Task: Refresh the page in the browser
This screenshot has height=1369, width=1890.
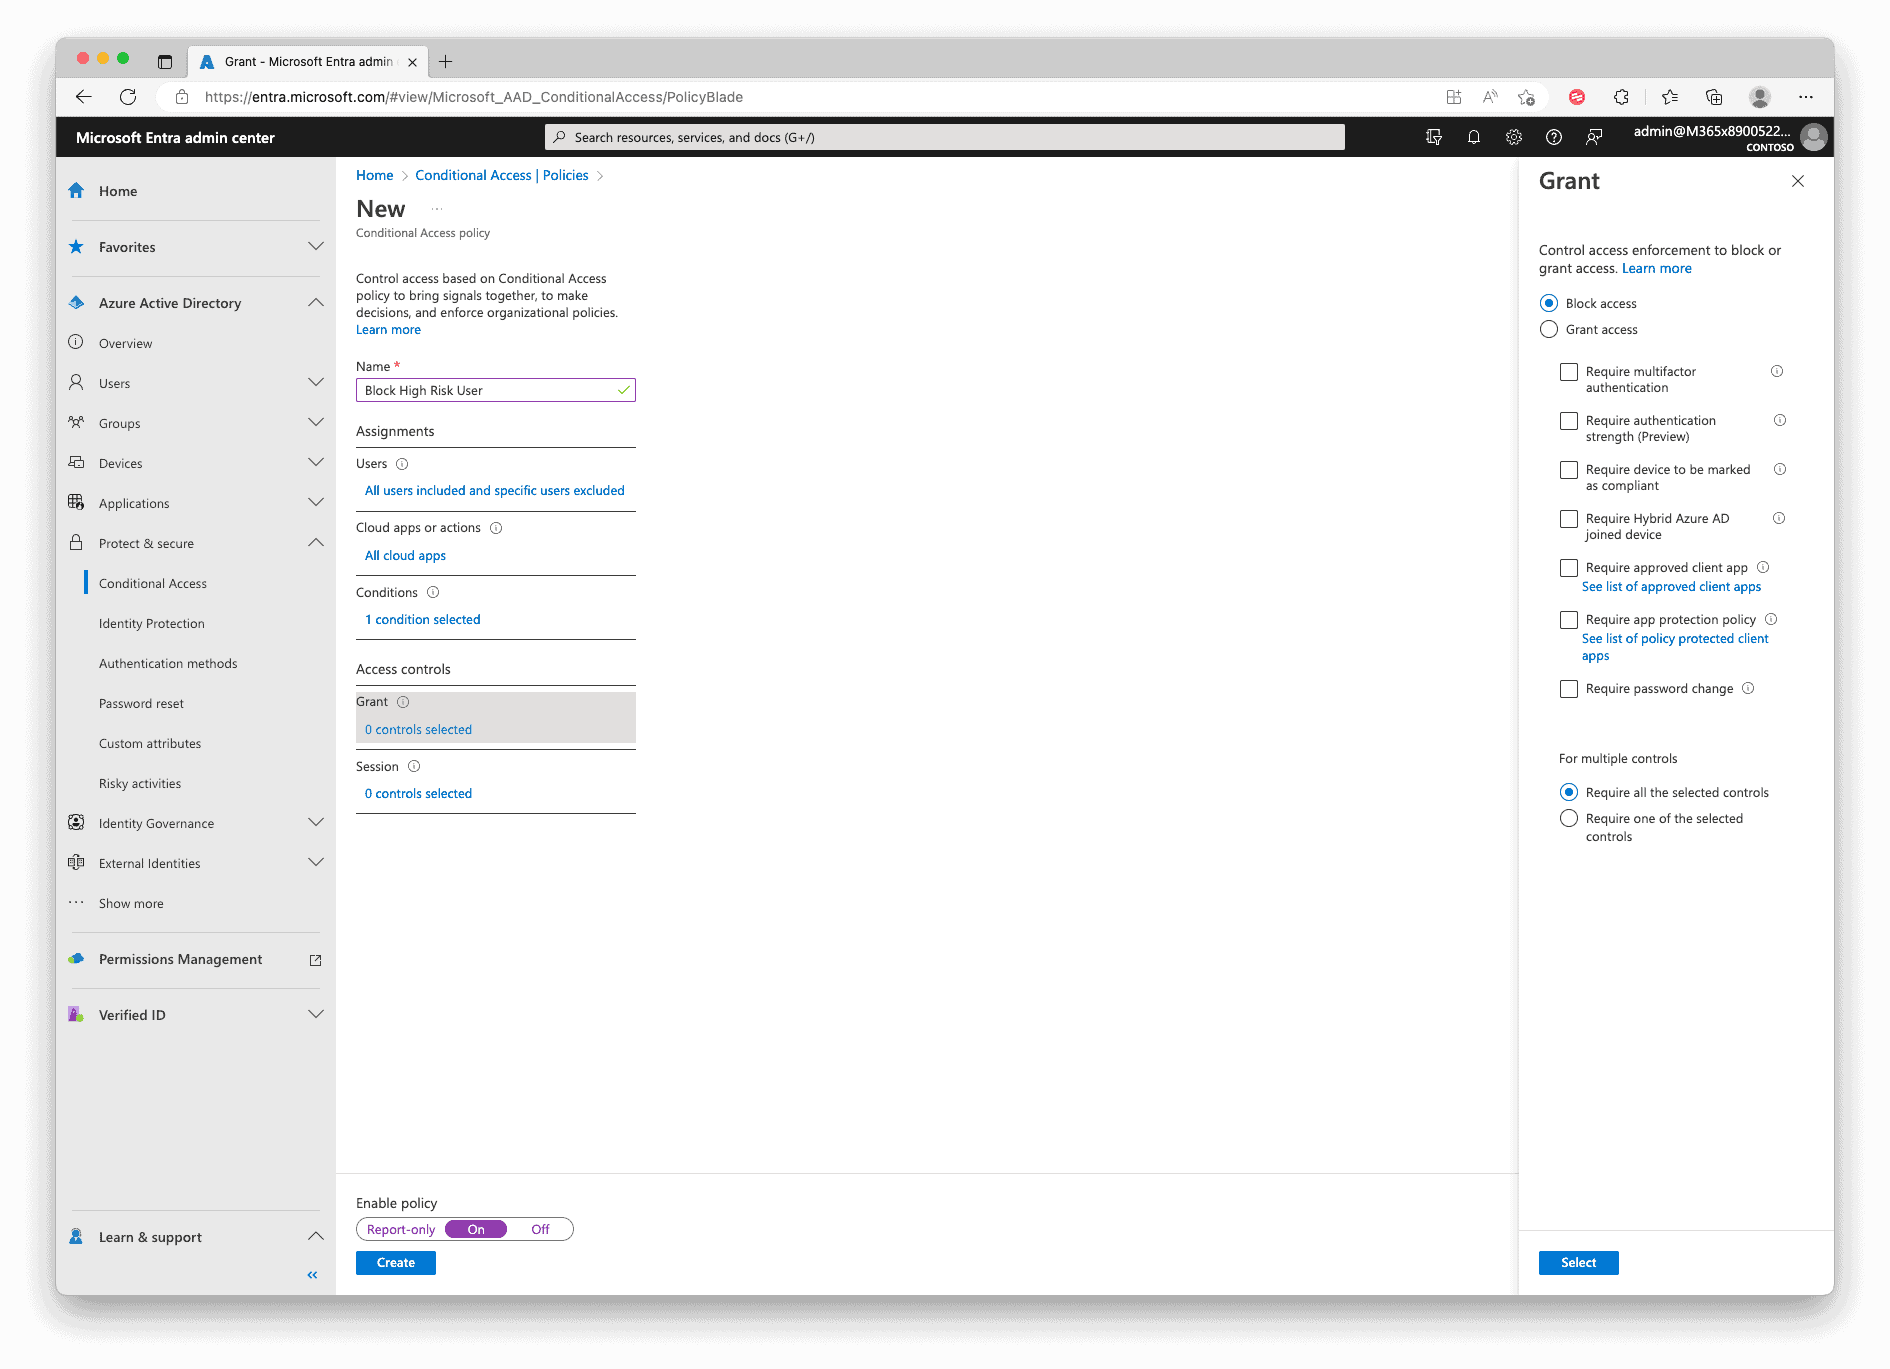Action: click(x=128, y=97)
